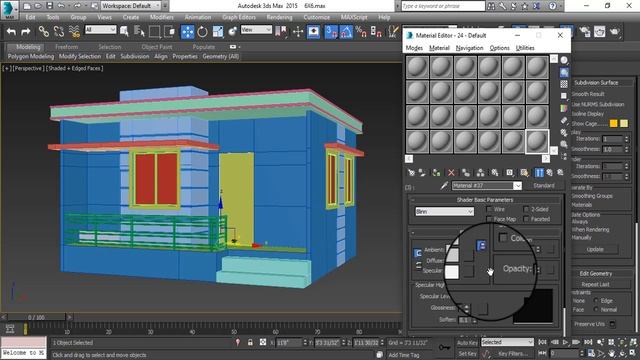Viewport: 640px width, 360px height.
Task: Open the Select by Name dialog
Action: [139, 31]
